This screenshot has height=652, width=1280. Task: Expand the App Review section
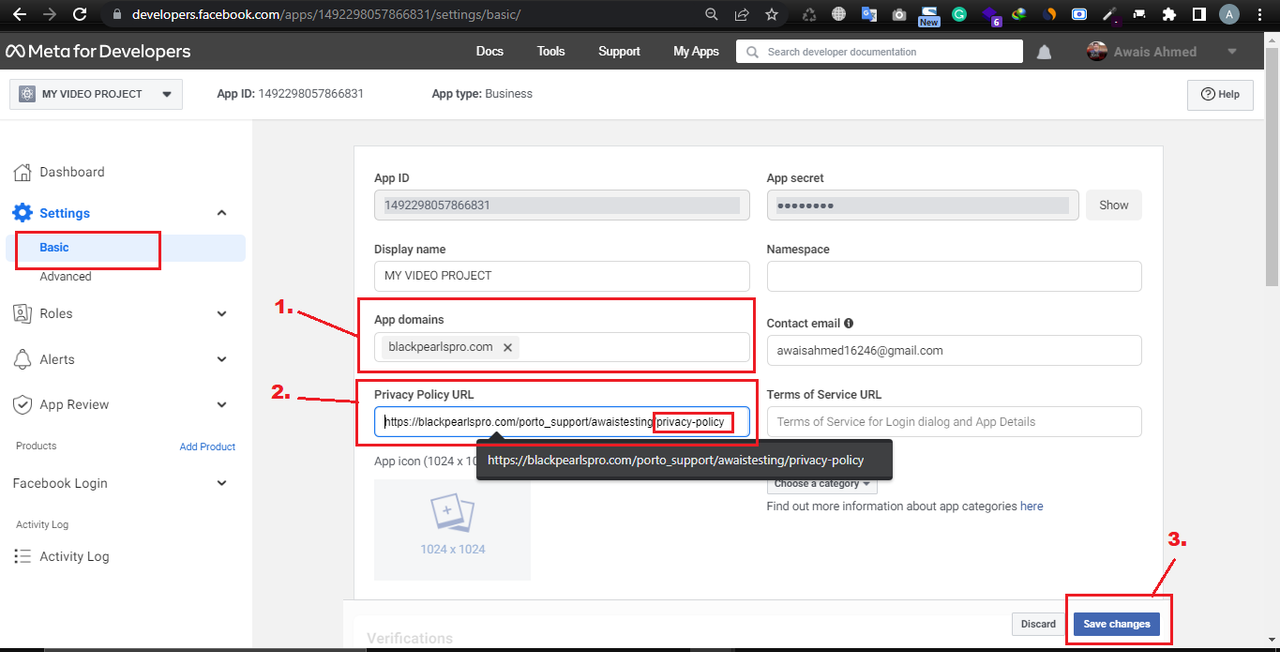[x=222, y=405]
